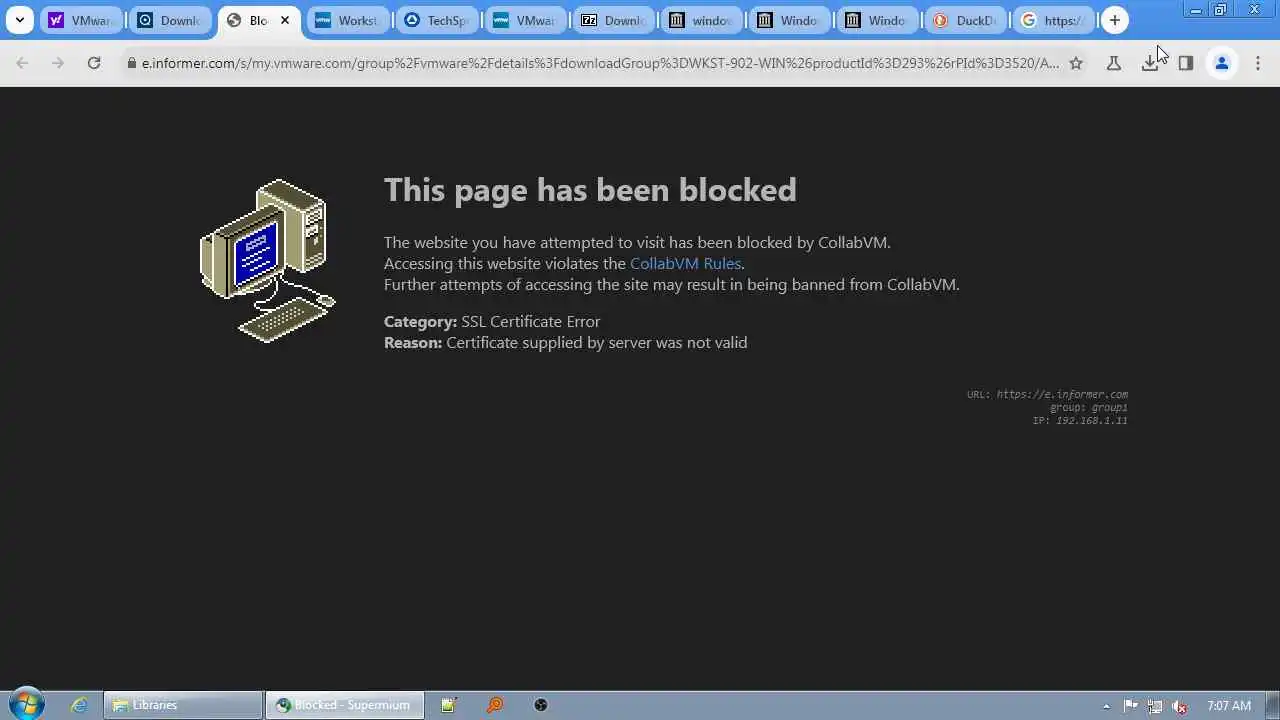This screenshot has width=1280, height=720.
Task: Open Action Center flag icon
Action: click(x=1131, y=706)
